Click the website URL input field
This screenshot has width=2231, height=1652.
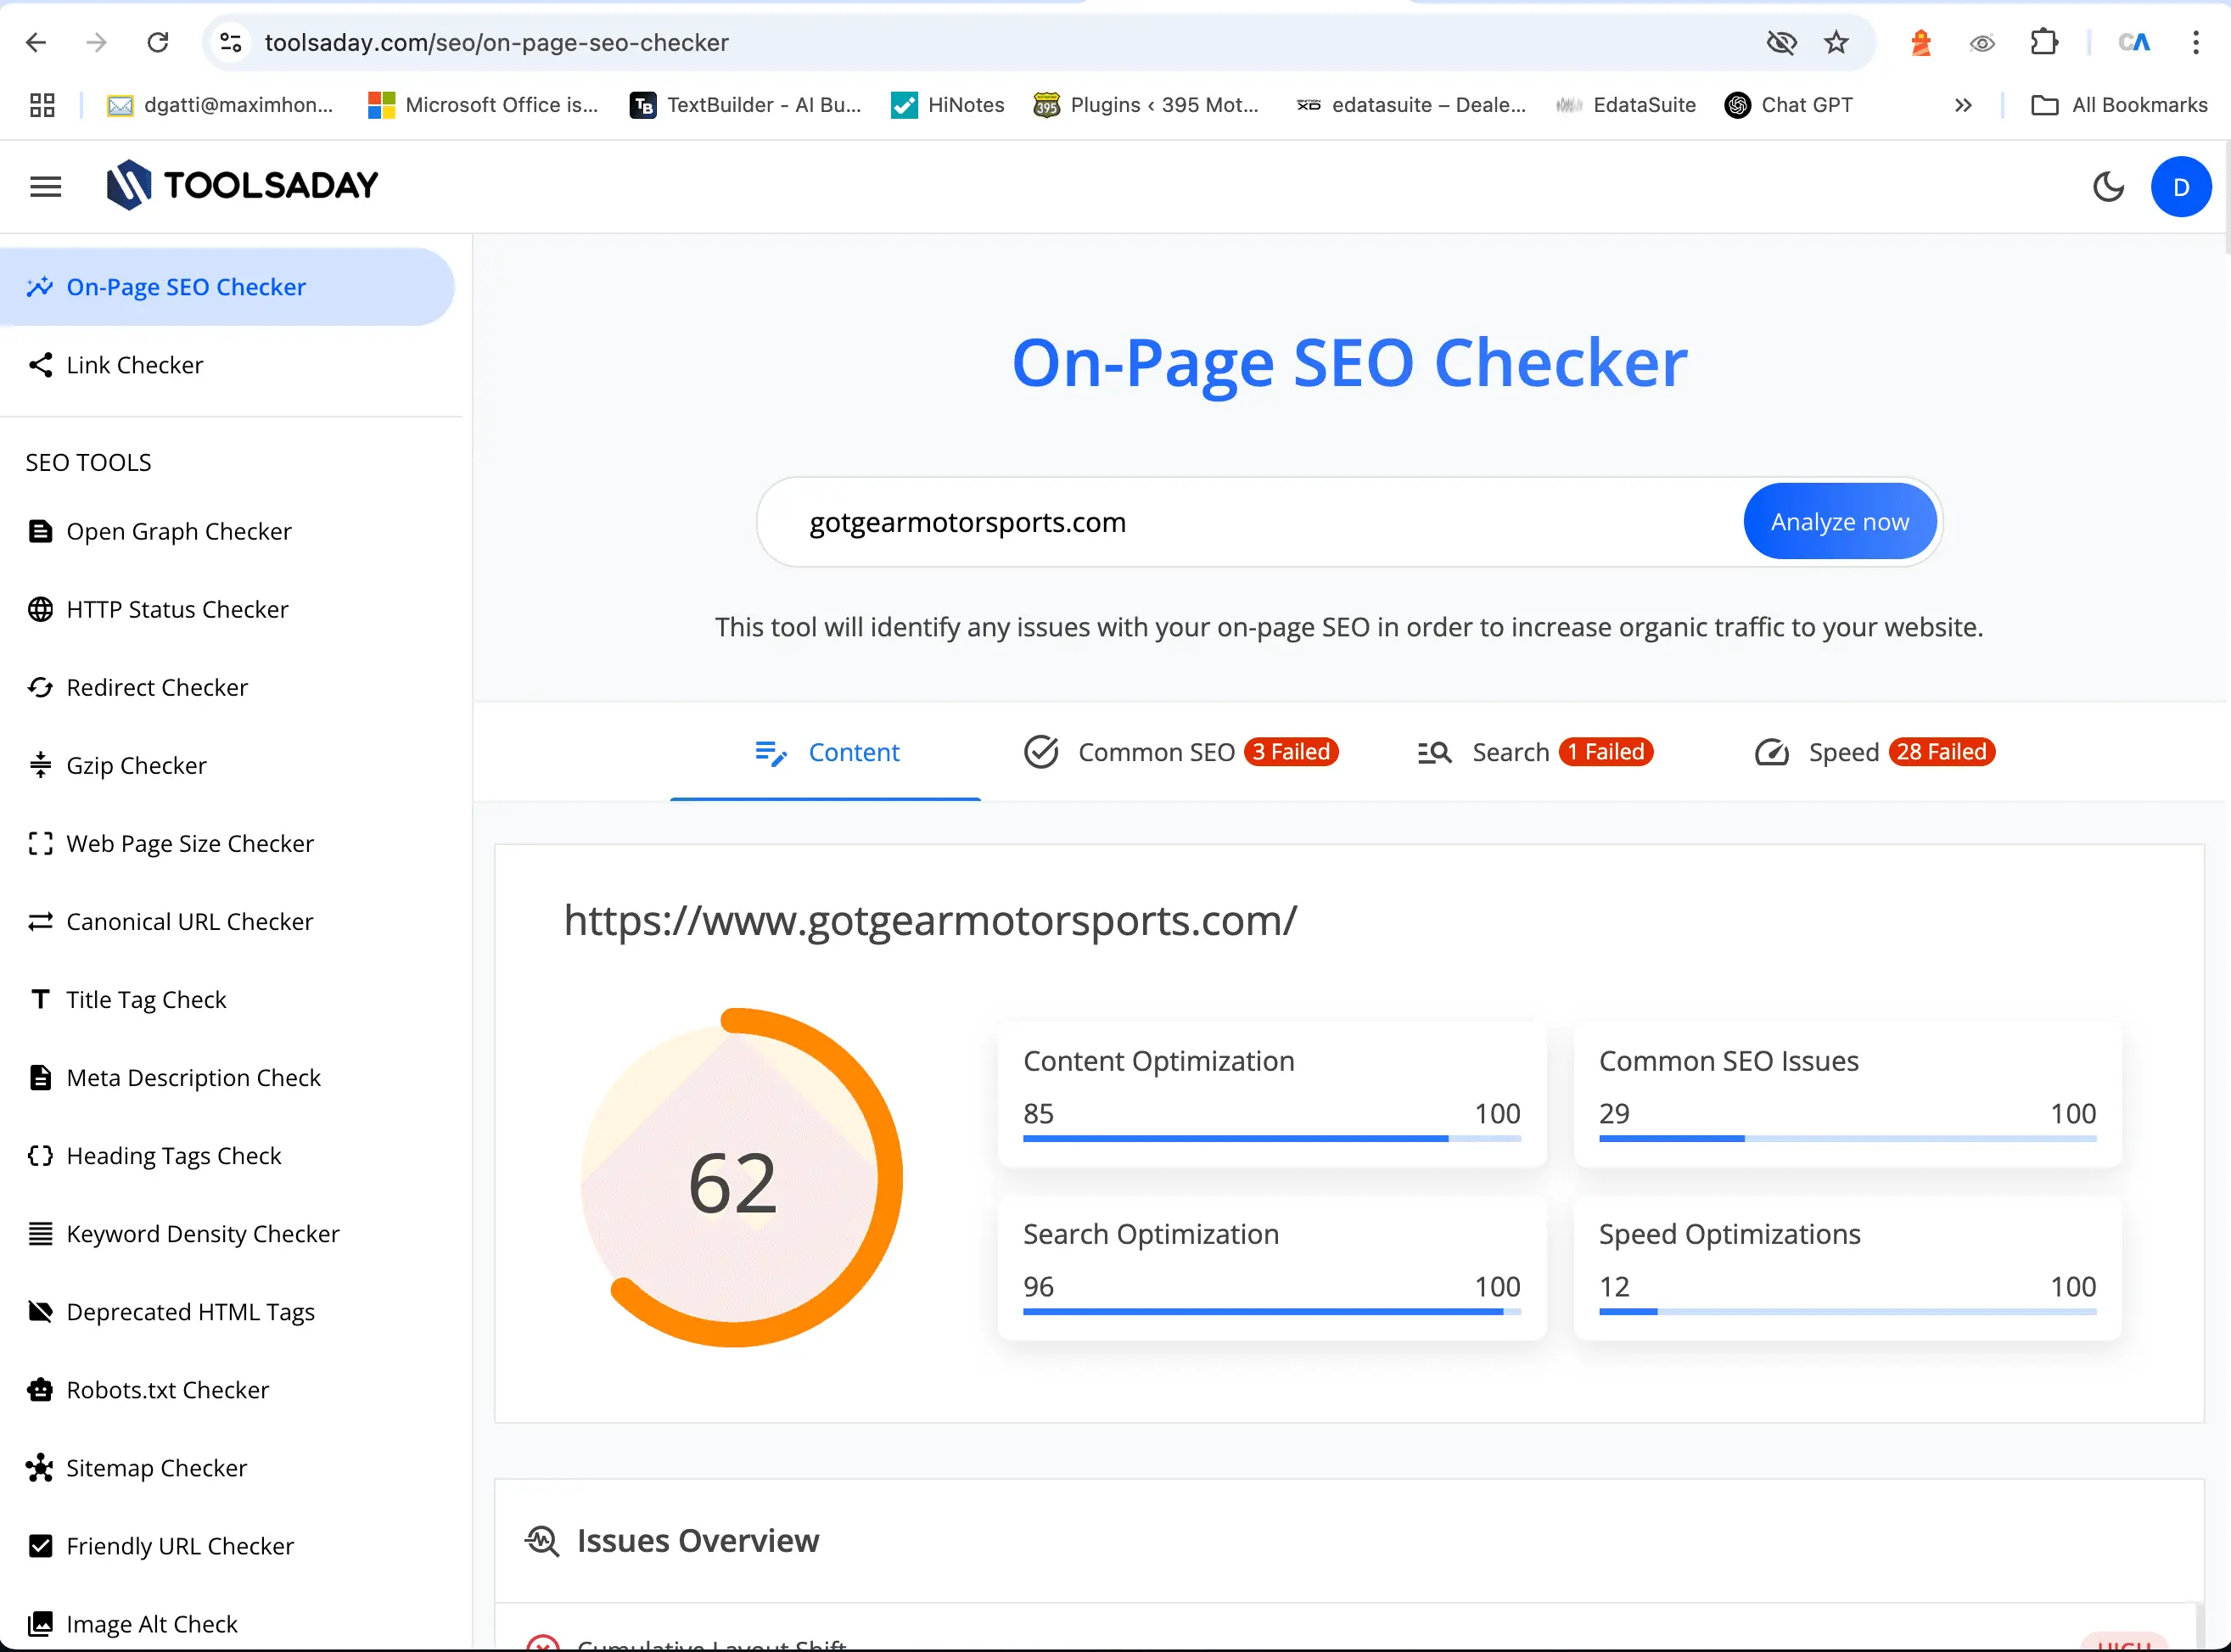coord(1250,522)
